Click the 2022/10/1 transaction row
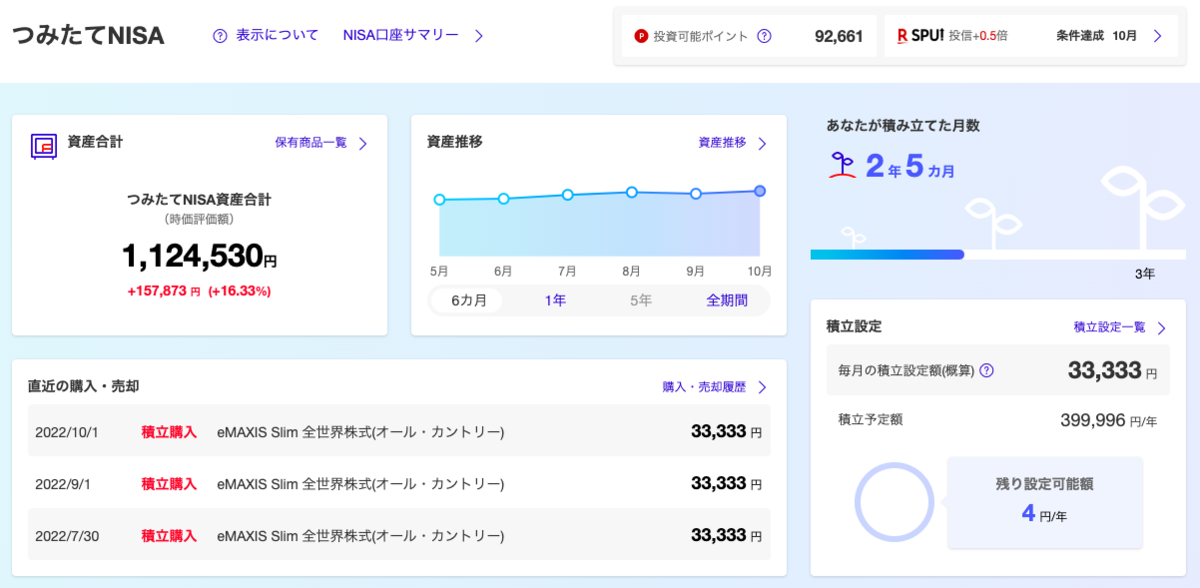The height and width of the screenshot is (588, 1200). click(399, 431)
